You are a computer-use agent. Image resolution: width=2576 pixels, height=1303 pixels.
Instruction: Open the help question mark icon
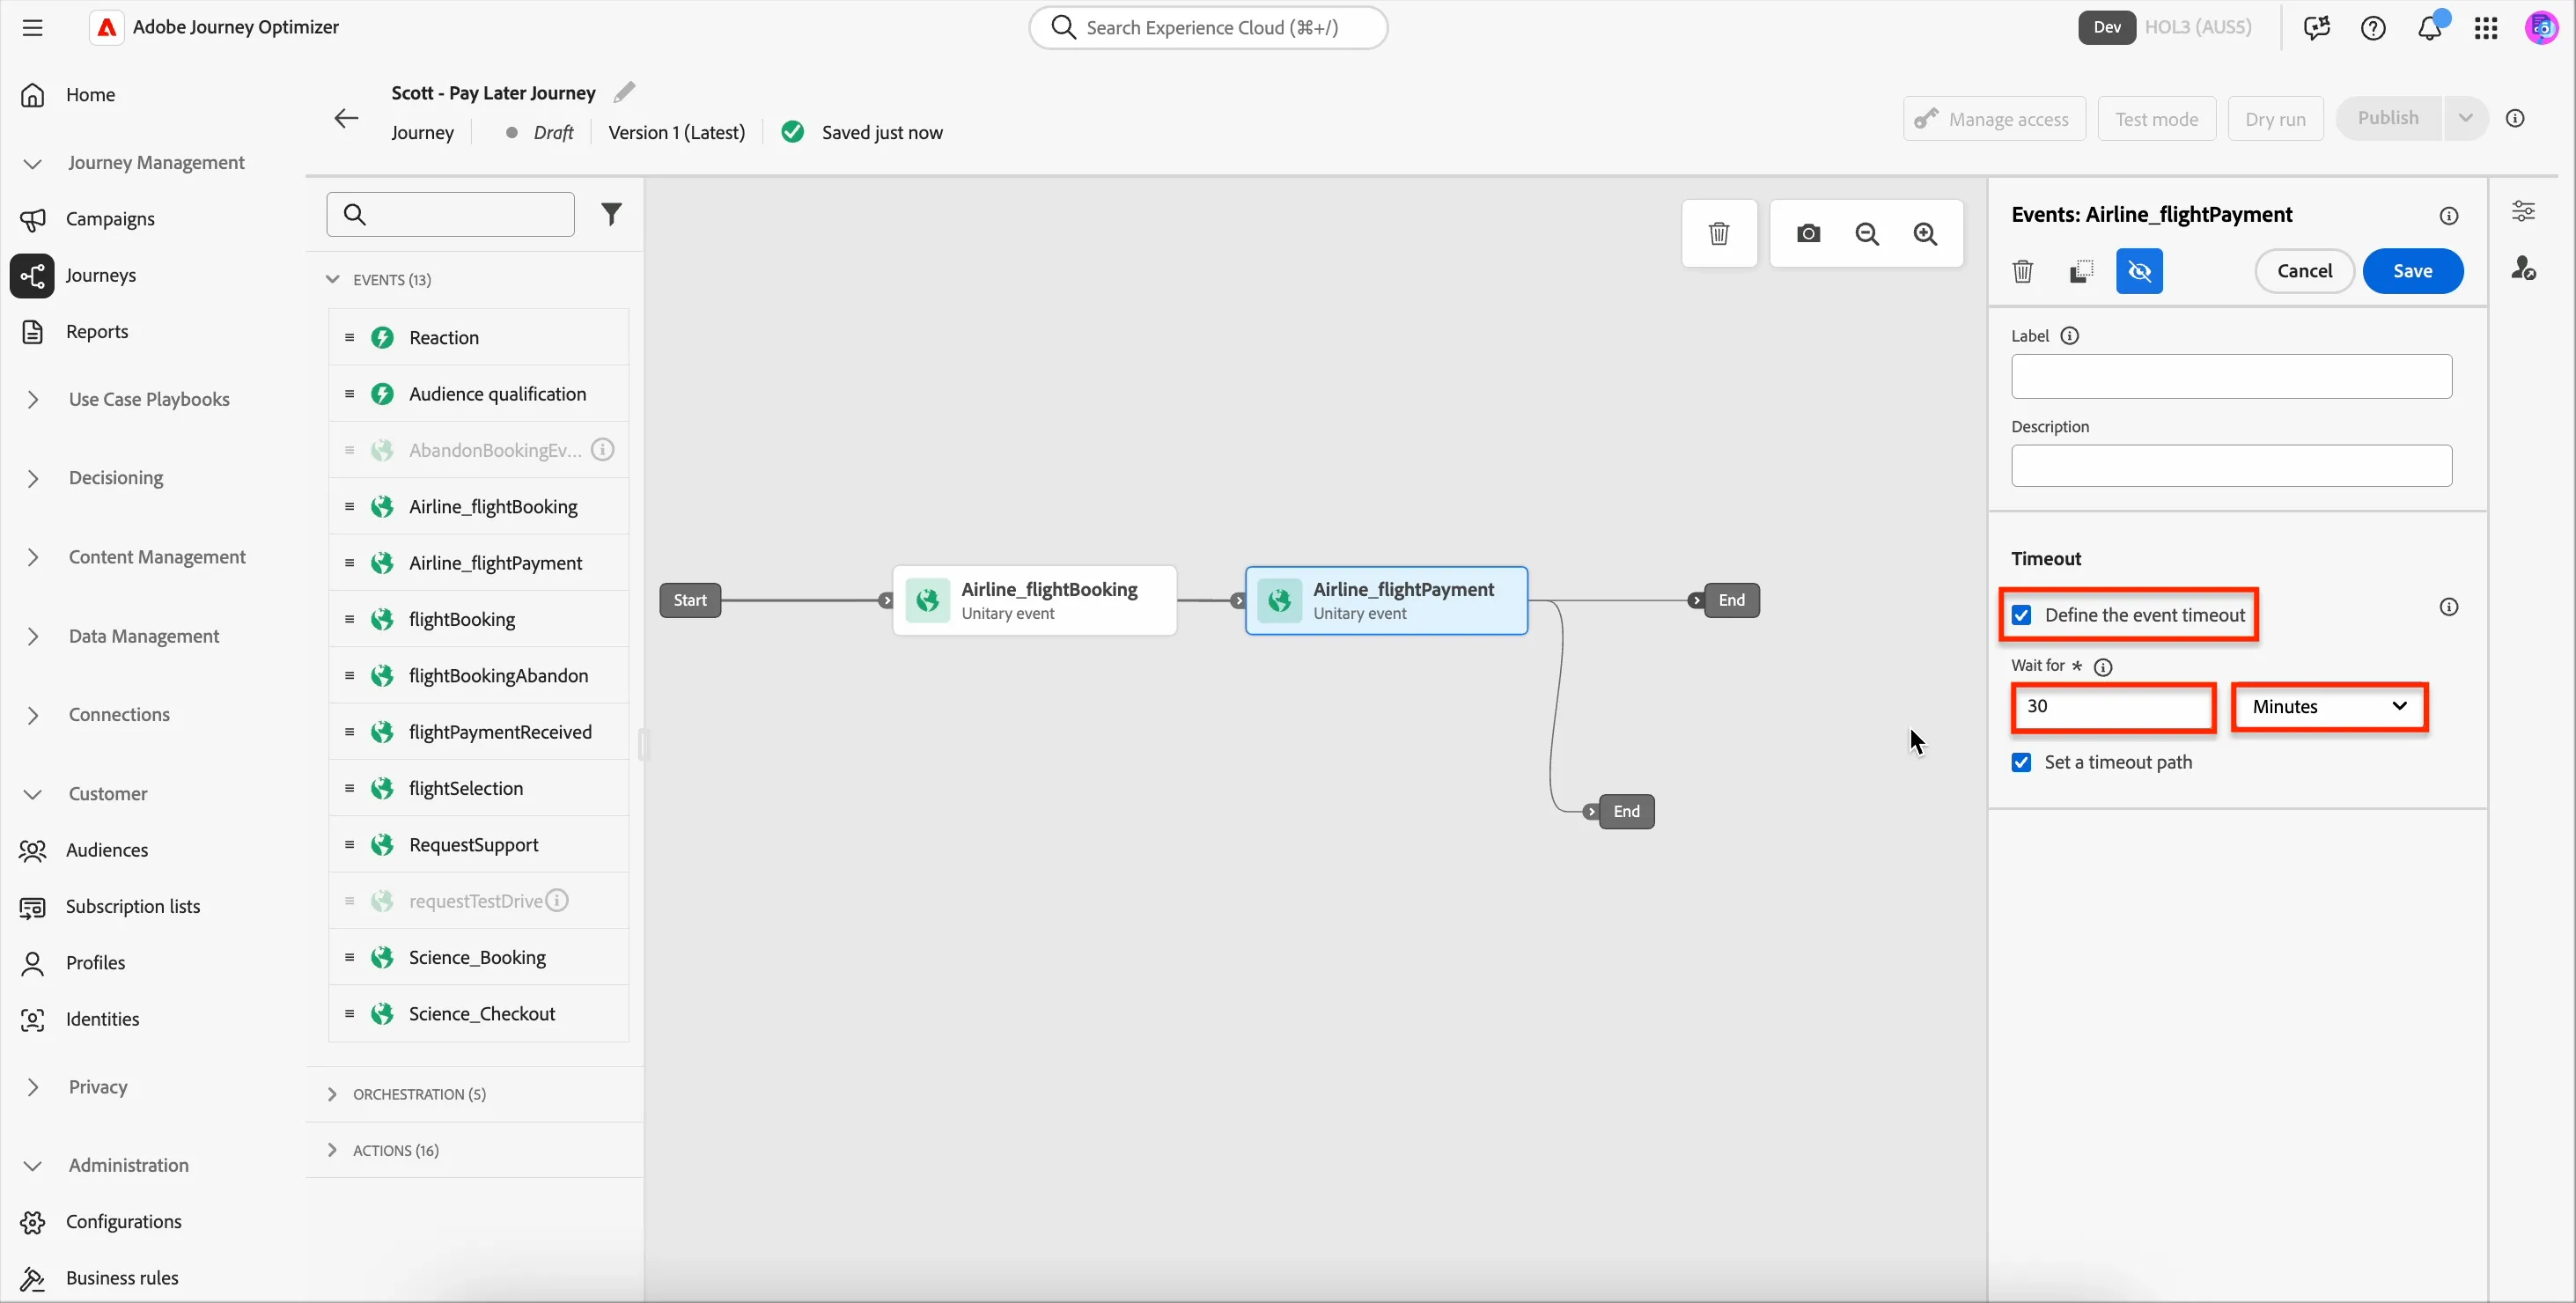pyautogui.click(x=2373, y=27)
